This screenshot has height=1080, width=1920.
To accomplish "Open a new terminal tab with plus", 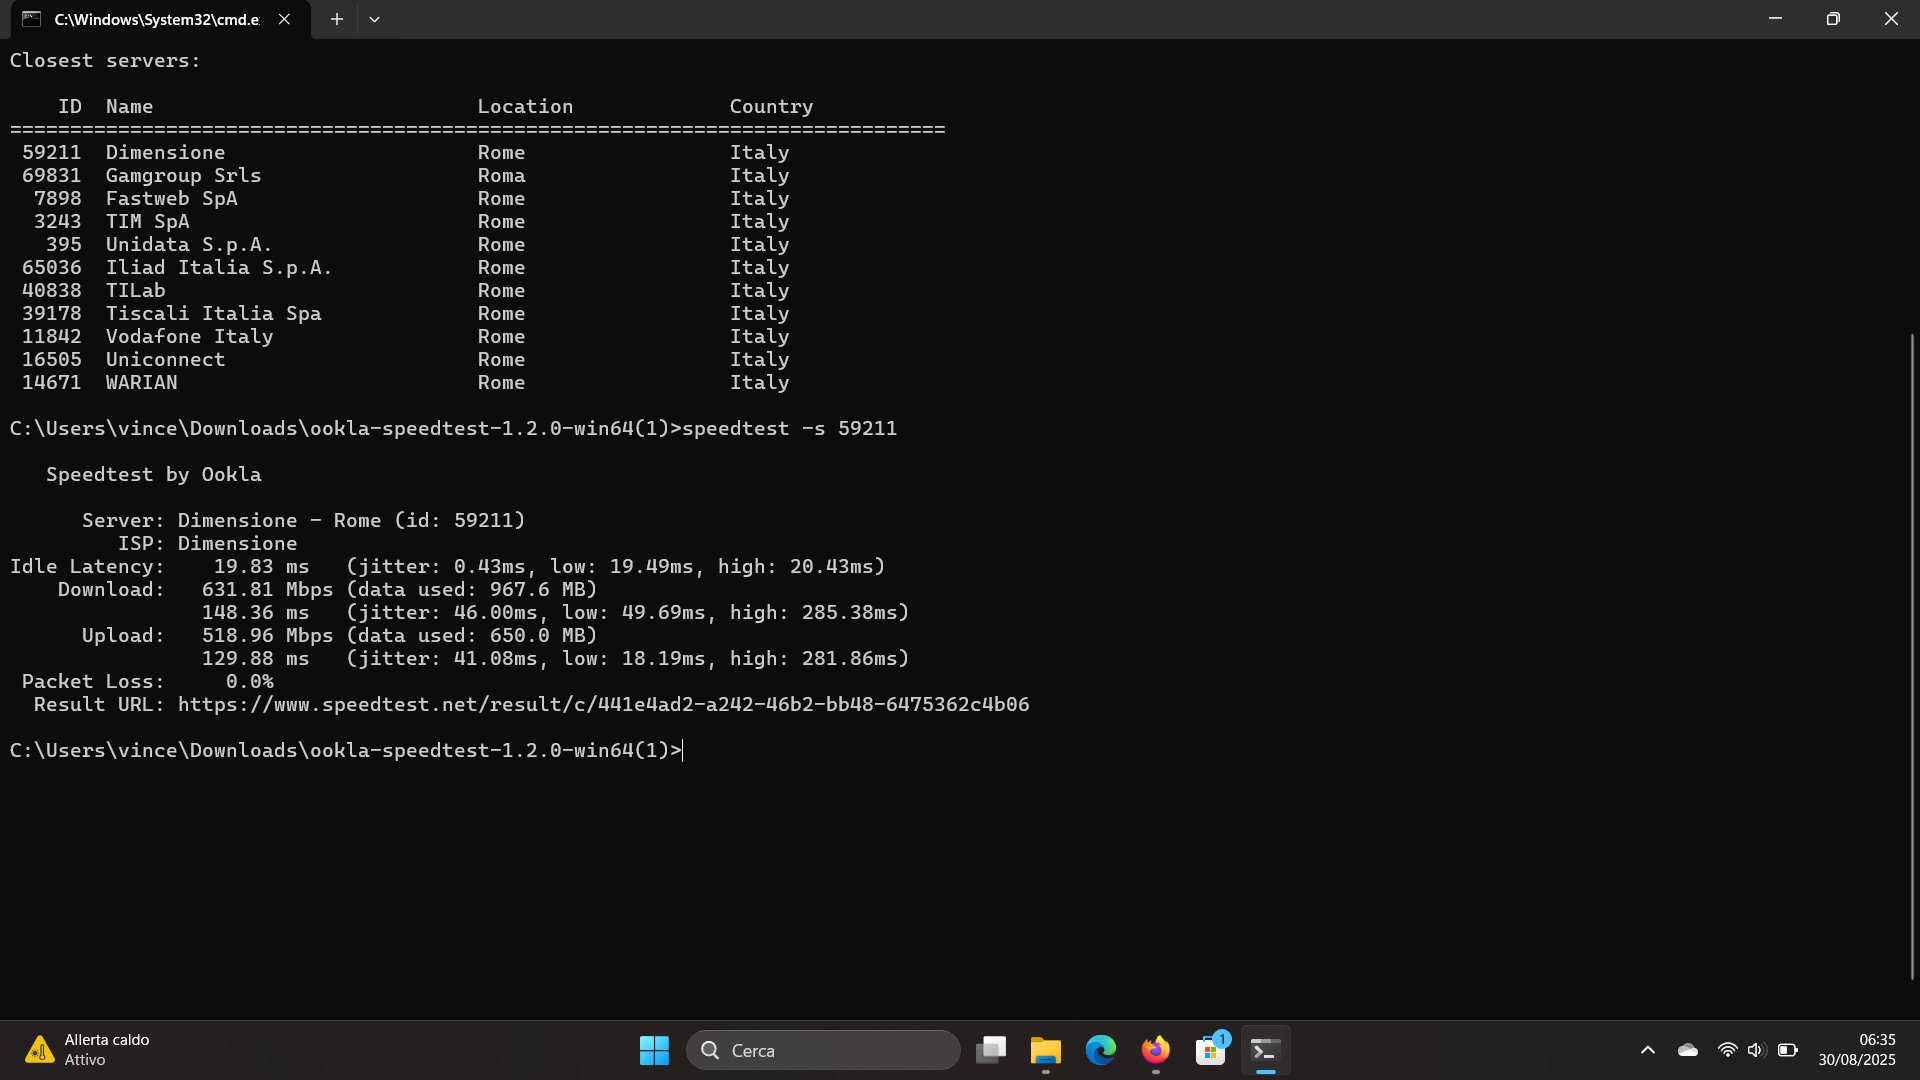I will [337, 19].
